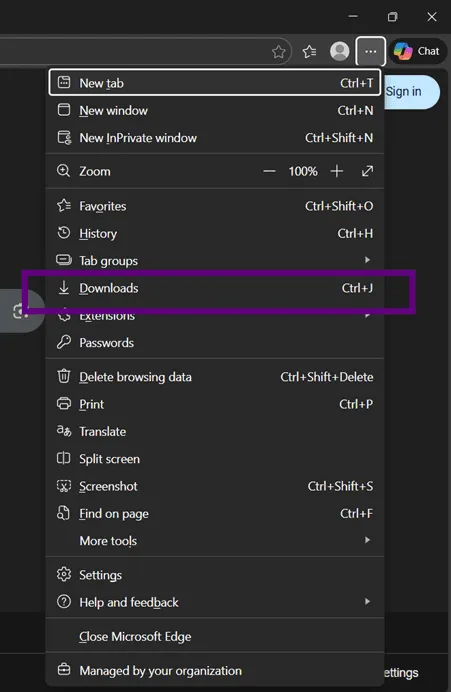This screenshot has width=451, height=692.
Task: Click the Ctrl+J shortcut text
Action: pyautogui.click(x=357, y=288)
